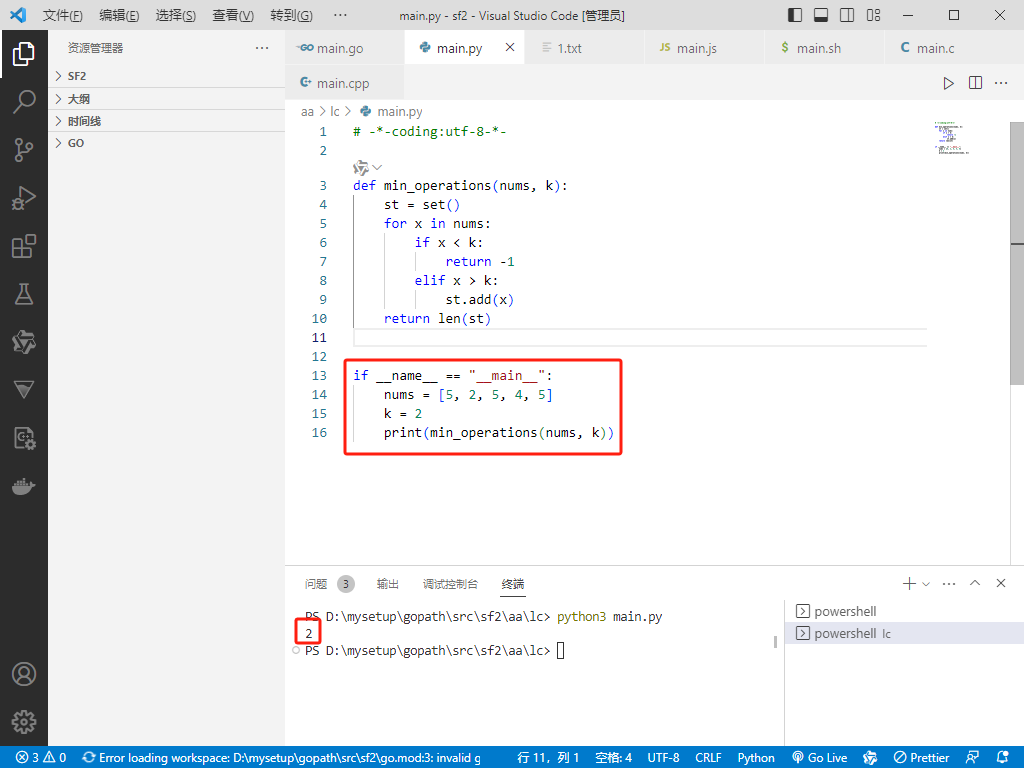This screenshot has height=768, width=1024.
Task: Expand the 时间线 timeline section
Action: pos(167,121)
